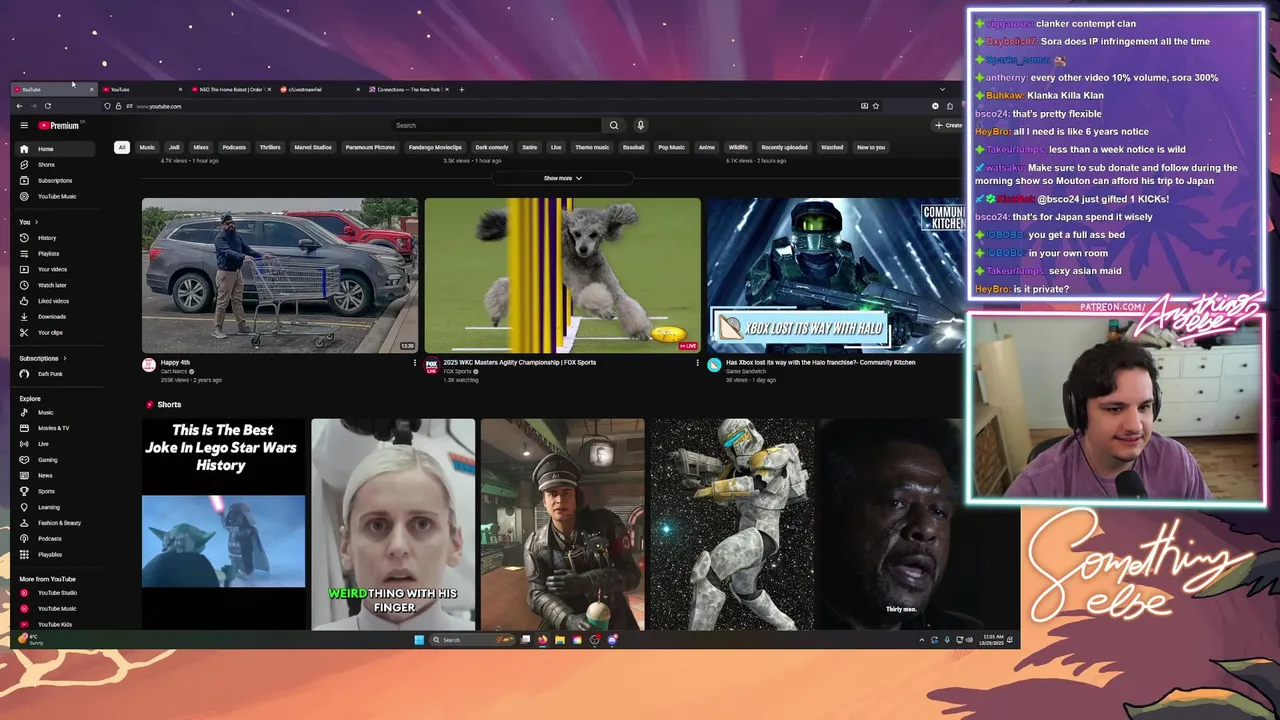Open Downloads in the sidebar

pyautogui.click(x=56, y=317)
